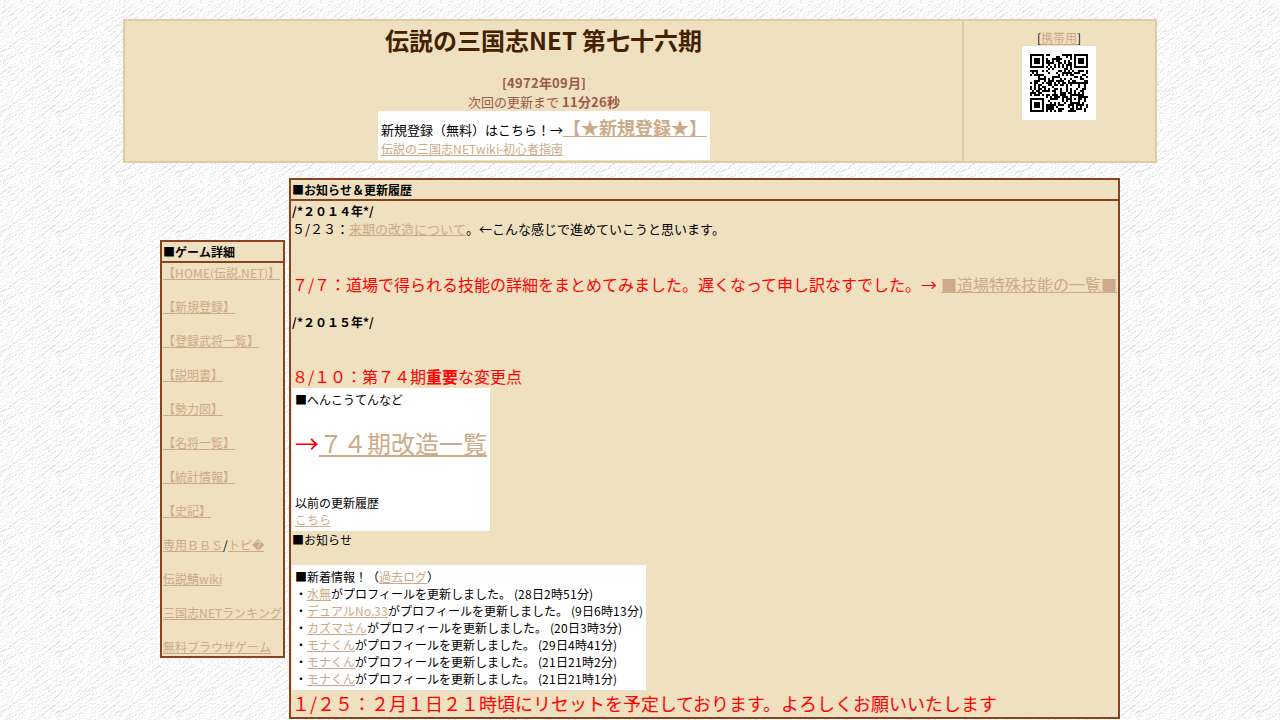The height and width of the screenshot is (720, 1280).
Task: Open デュアルNo.33 player profile link
Action: click(x=347, y=611)
